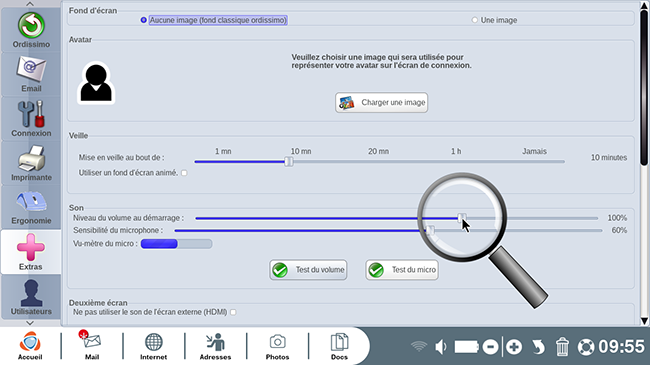This screenshot has height=365, width=650.
Task: Click the 'Vu-mètre du micro' level bar
Action: point(177,244)
